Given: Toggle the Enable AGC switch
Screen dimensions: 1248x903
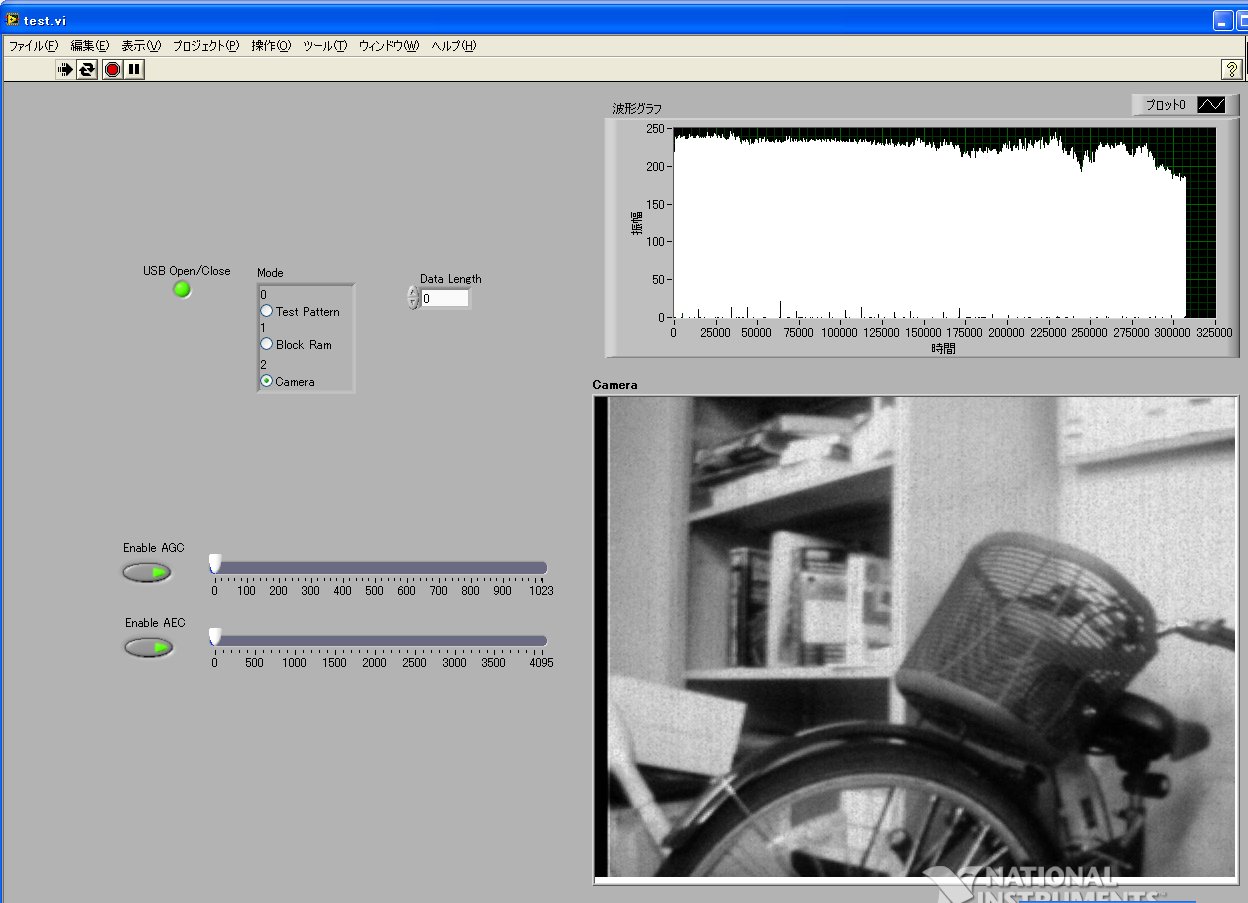Looking at the screenshot, I should pos(147,572).
